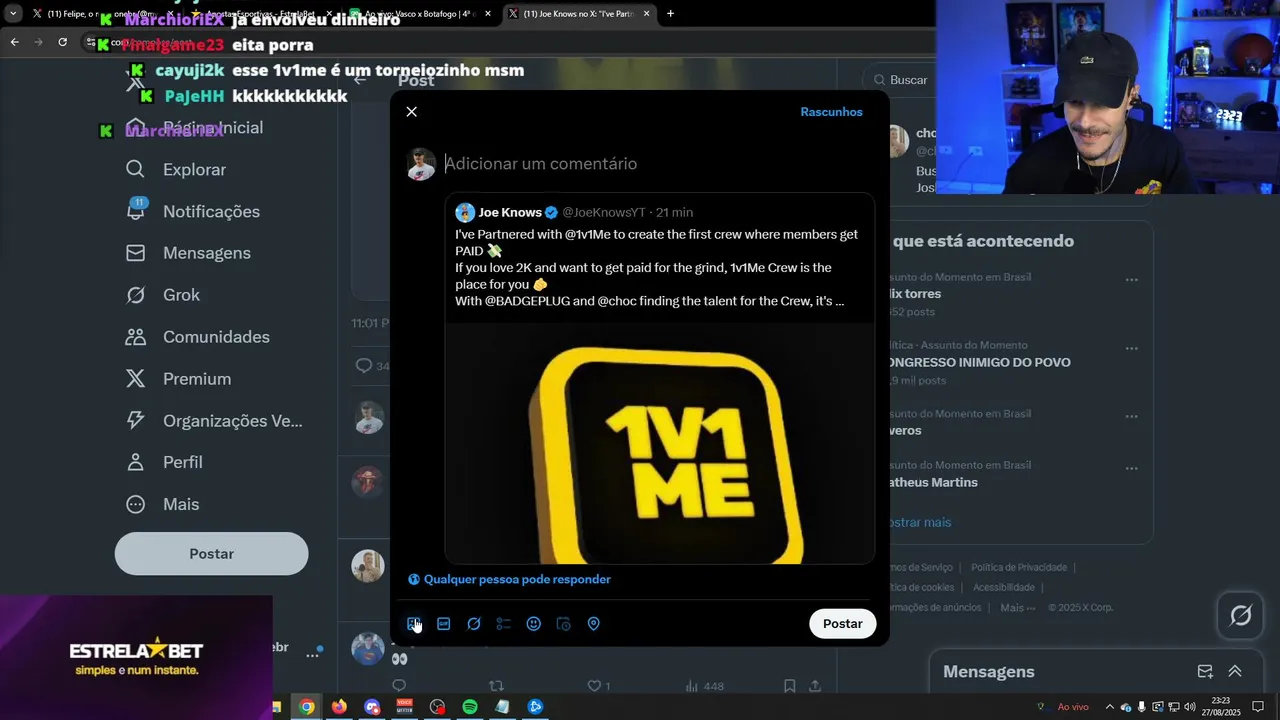This screenshot has height=720, width=1280.
Task: Repost the post below the composer
Action: coord(496,686)
